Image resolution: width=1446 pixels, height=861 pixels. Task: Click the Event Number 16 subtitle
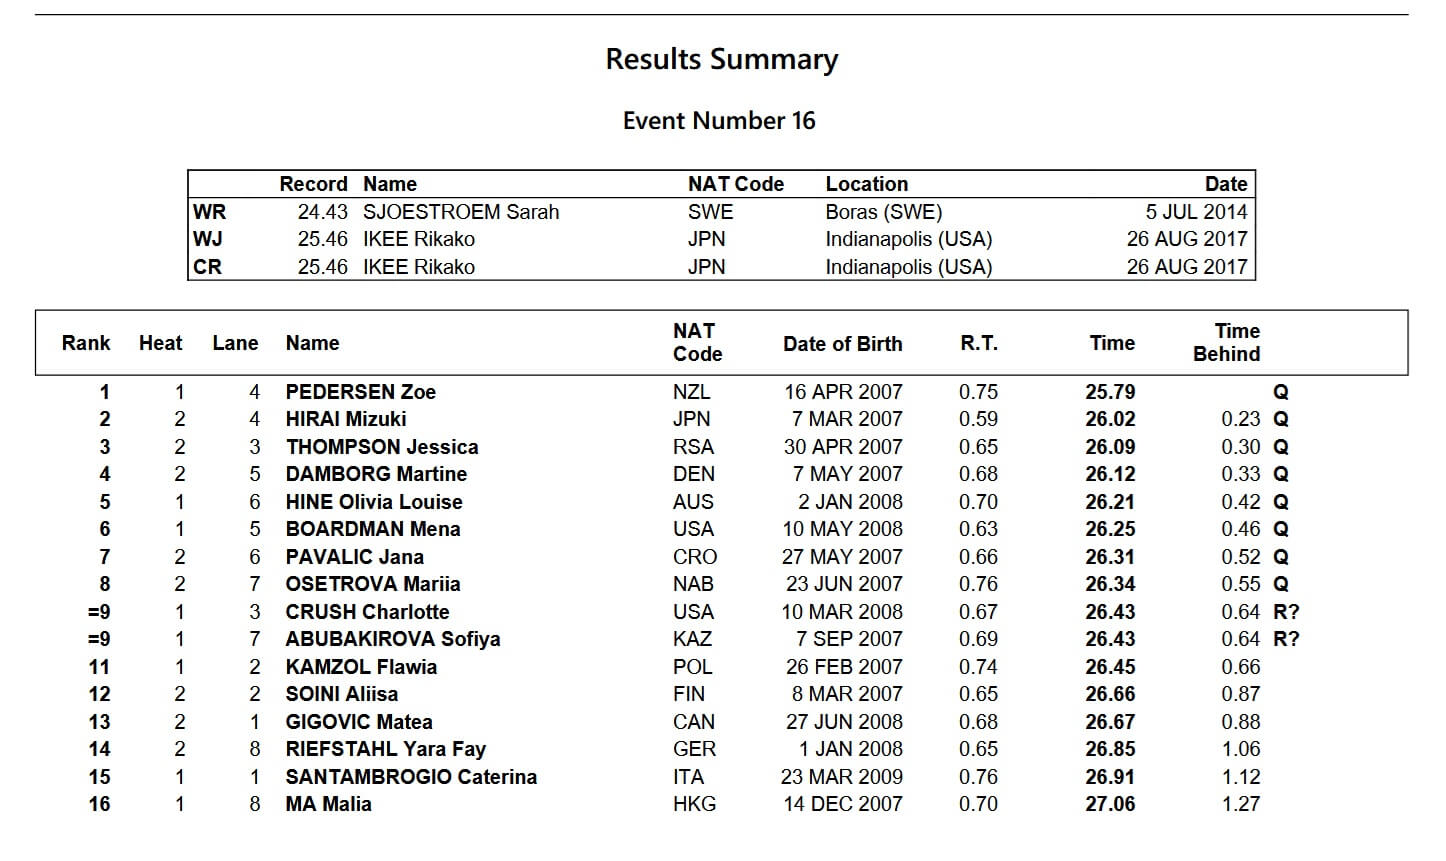click(719, 121)
